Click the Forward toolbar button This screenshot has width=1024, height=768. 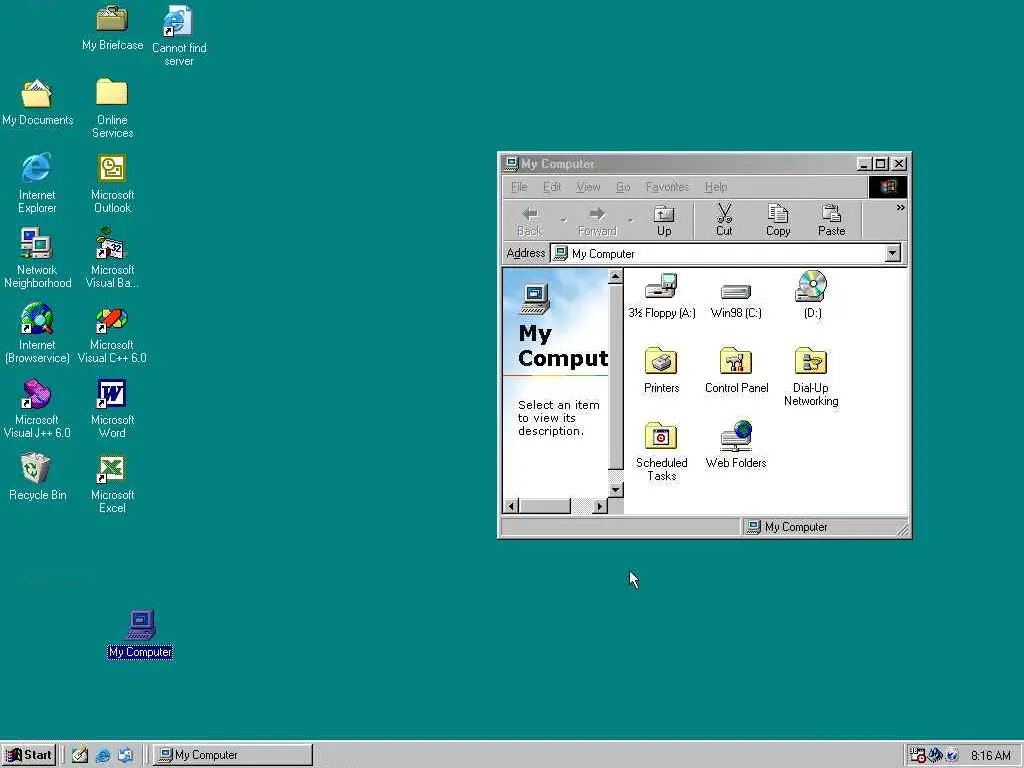click(x=597, y=220)
